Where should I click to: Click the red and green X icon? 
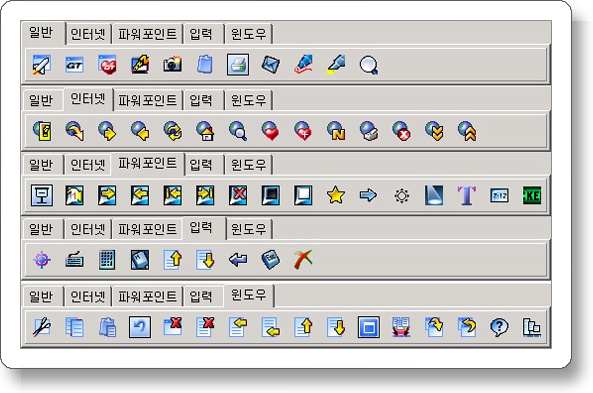(x=303, y=259)
